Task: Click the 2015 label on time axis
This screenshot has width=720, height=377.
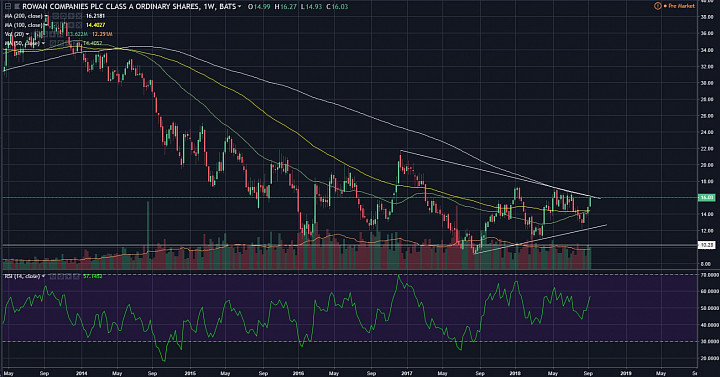Action: 190,373
